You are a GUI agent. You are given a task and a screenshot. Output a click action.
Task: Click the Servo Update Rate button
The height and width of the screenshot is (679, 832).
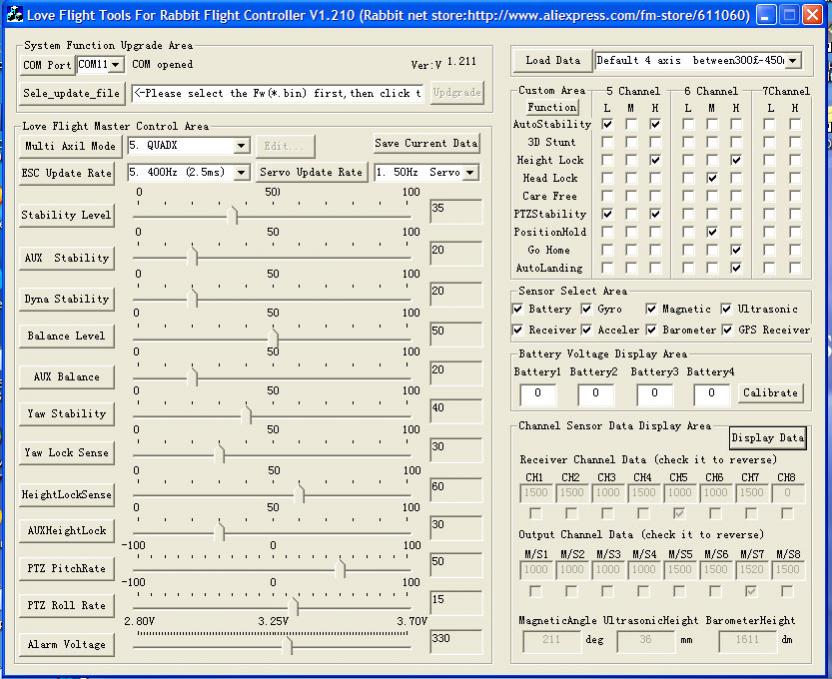(311, 172)
